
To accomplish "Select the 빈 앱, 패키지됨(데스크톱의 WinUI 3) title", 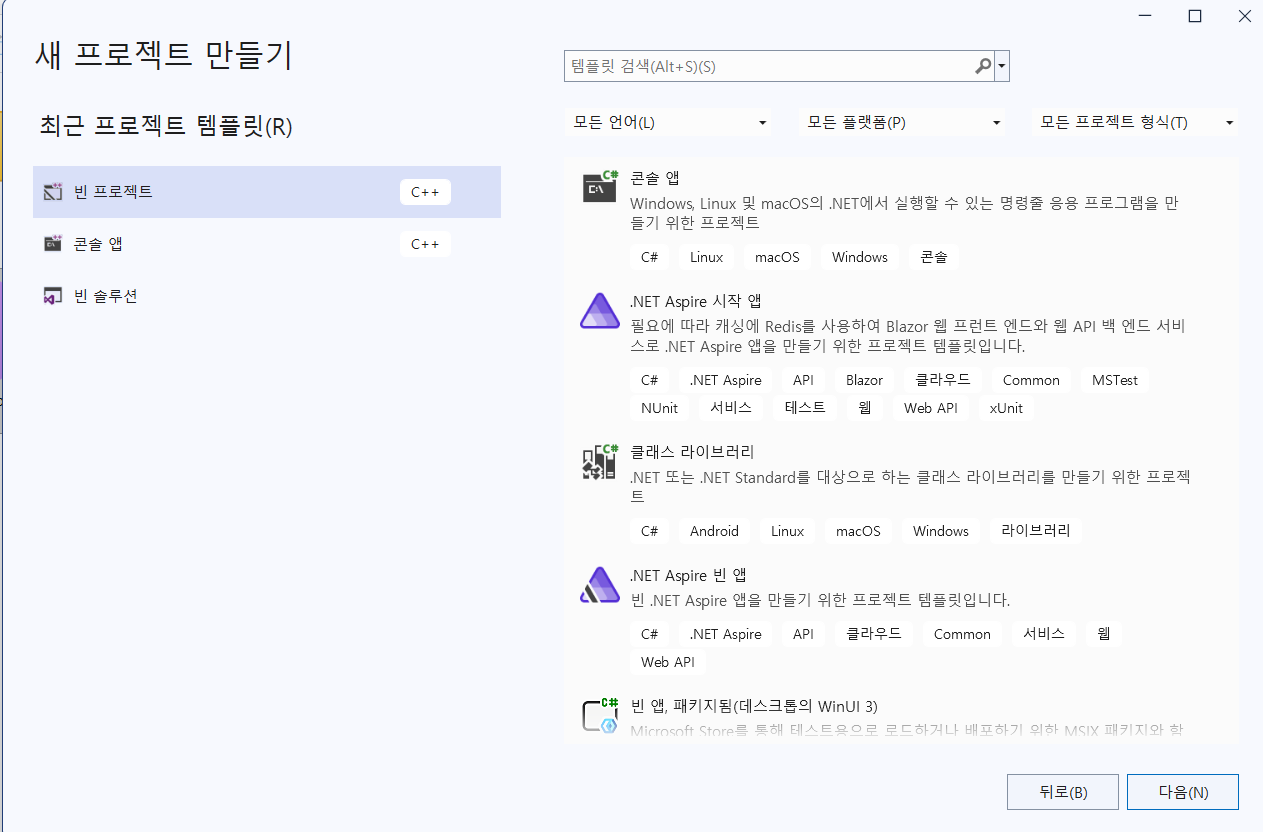I will (754, 706).
